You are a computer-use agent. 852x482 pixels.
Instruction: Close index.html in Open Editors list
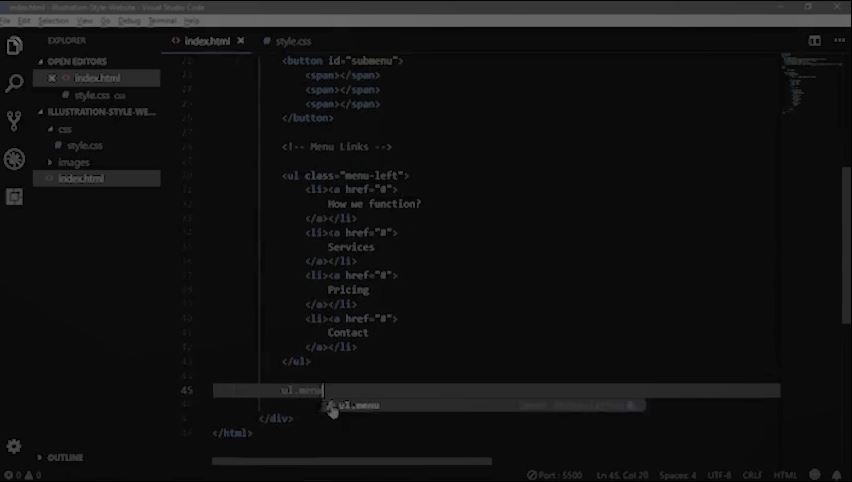tap(52, 78)
